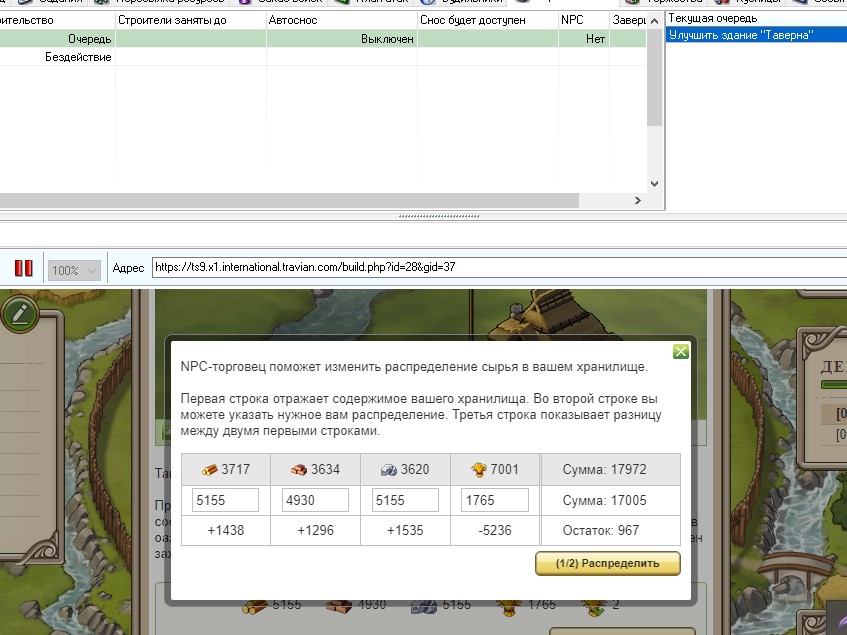
Task: Click the +1438 wood difference value
Action: pyautogui.click(x=226, y=530)
